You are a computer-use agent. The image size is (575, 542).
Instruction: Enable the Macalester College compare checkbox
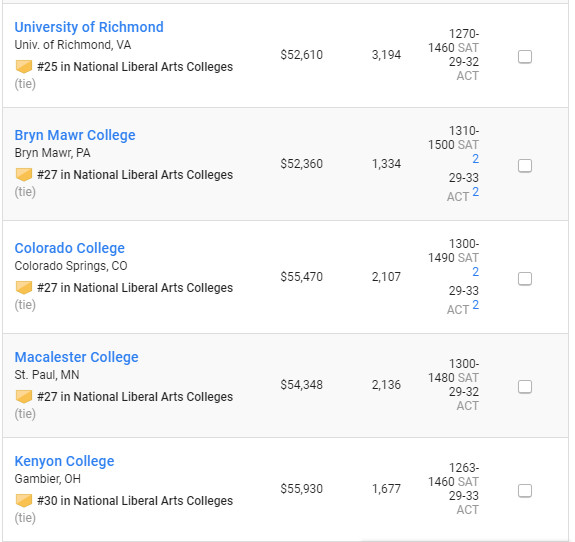point(525,387)
